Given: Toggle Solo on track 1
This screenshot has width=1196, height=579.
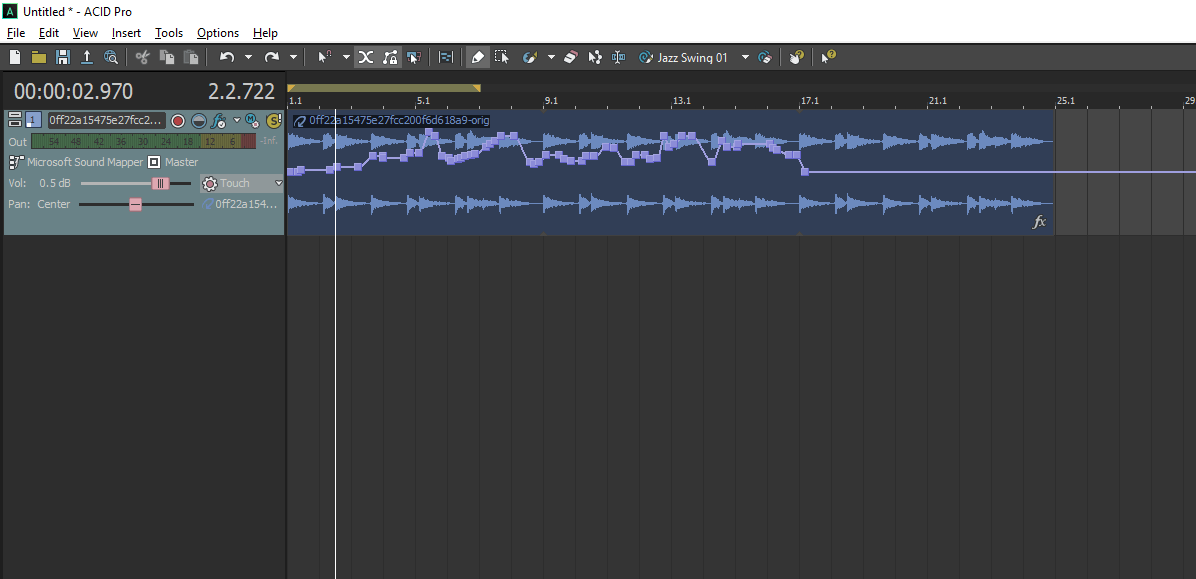Looking at the screenshot, I should (273, 121).
